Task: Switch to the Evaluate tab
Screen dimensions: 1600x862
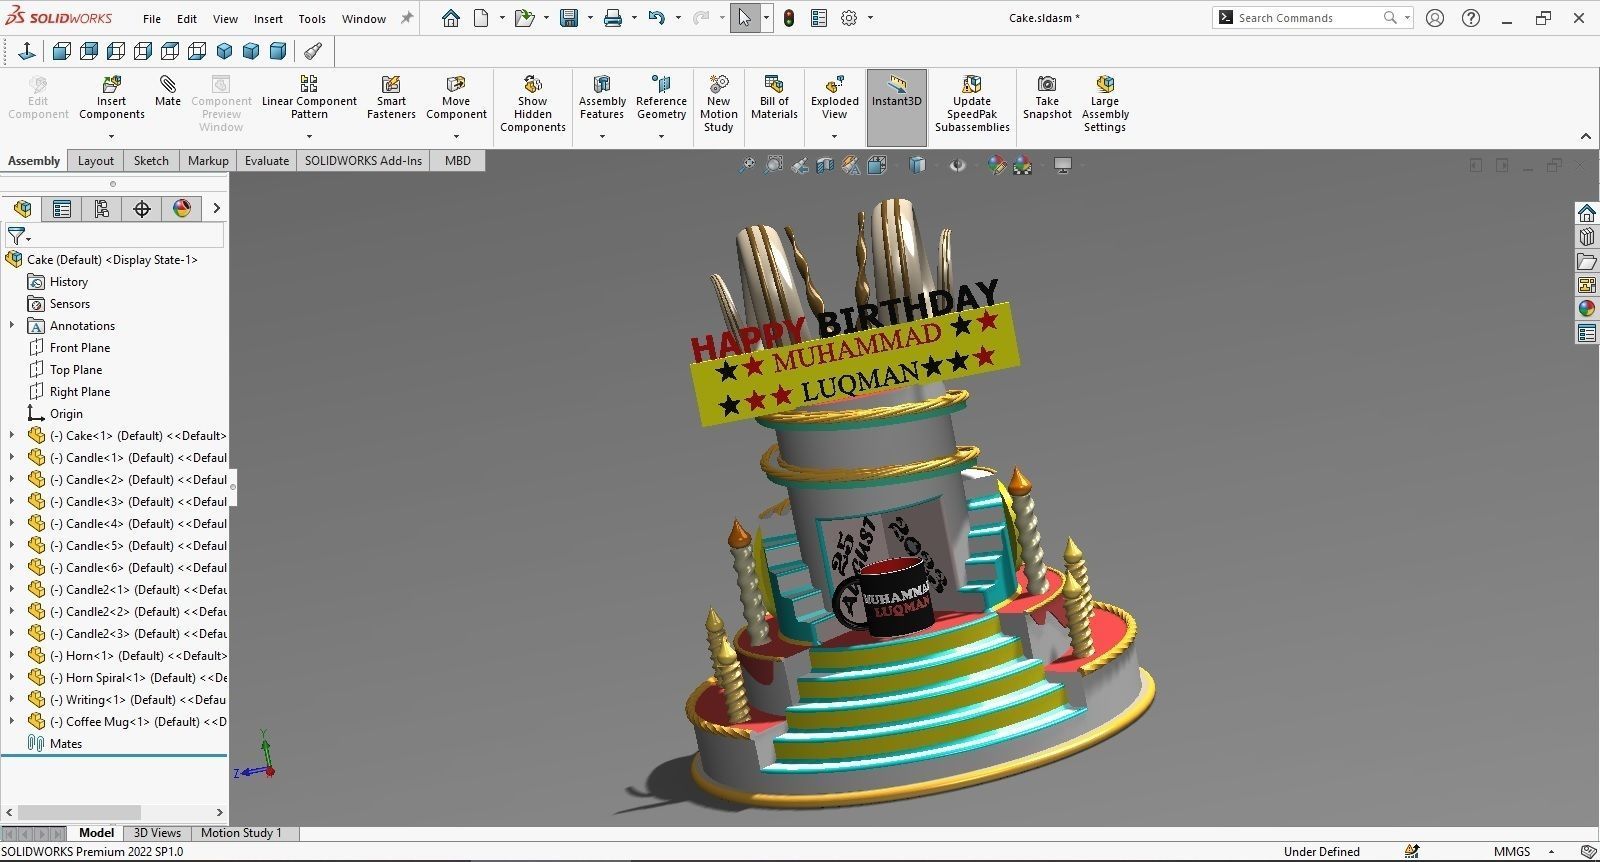Action: 267,160
